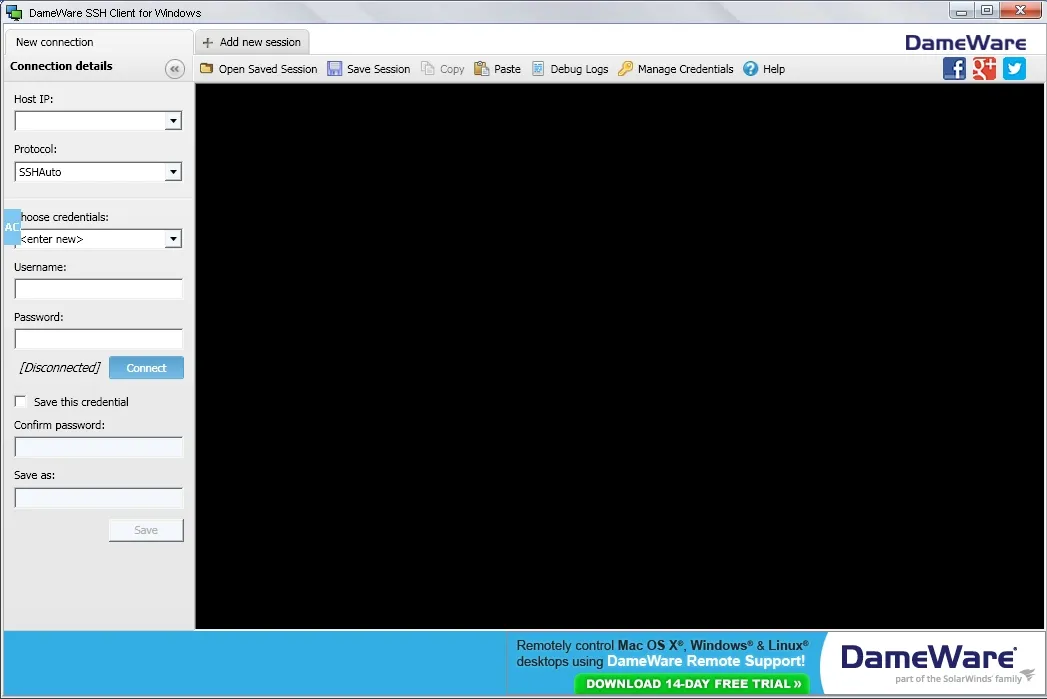Expand the Host IP dropdown
This screenshot has height=699, width=1047.
173,121
